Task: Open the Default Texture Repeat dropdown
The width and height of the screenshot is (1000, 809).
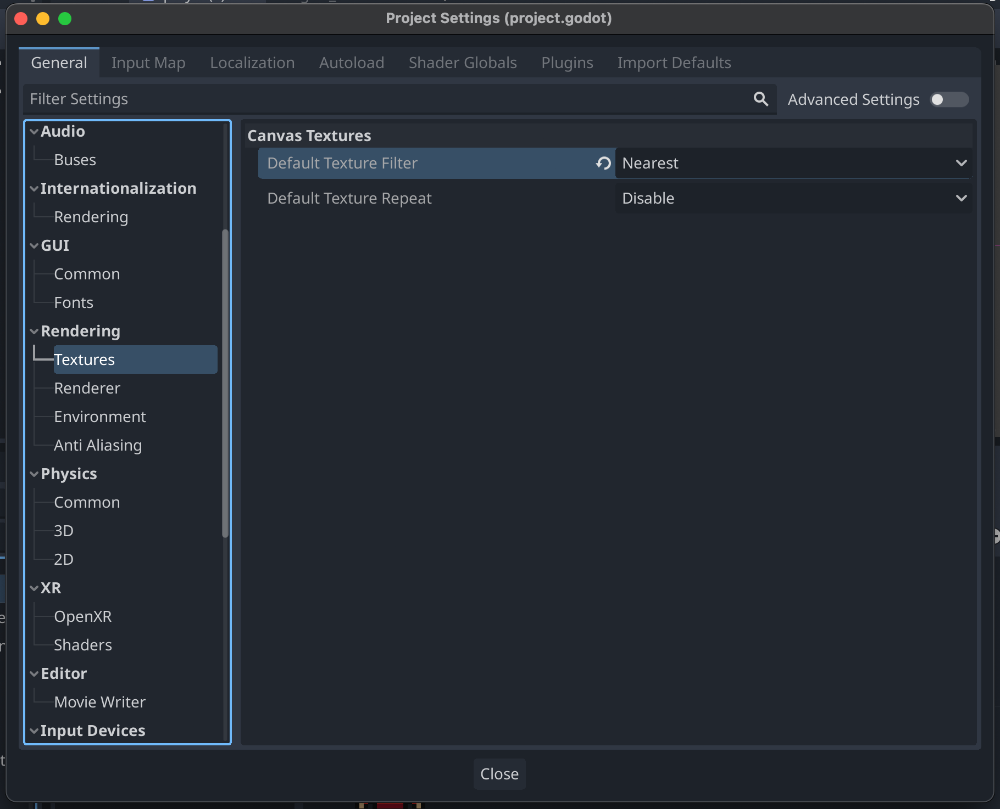Action: click(793, 198)
